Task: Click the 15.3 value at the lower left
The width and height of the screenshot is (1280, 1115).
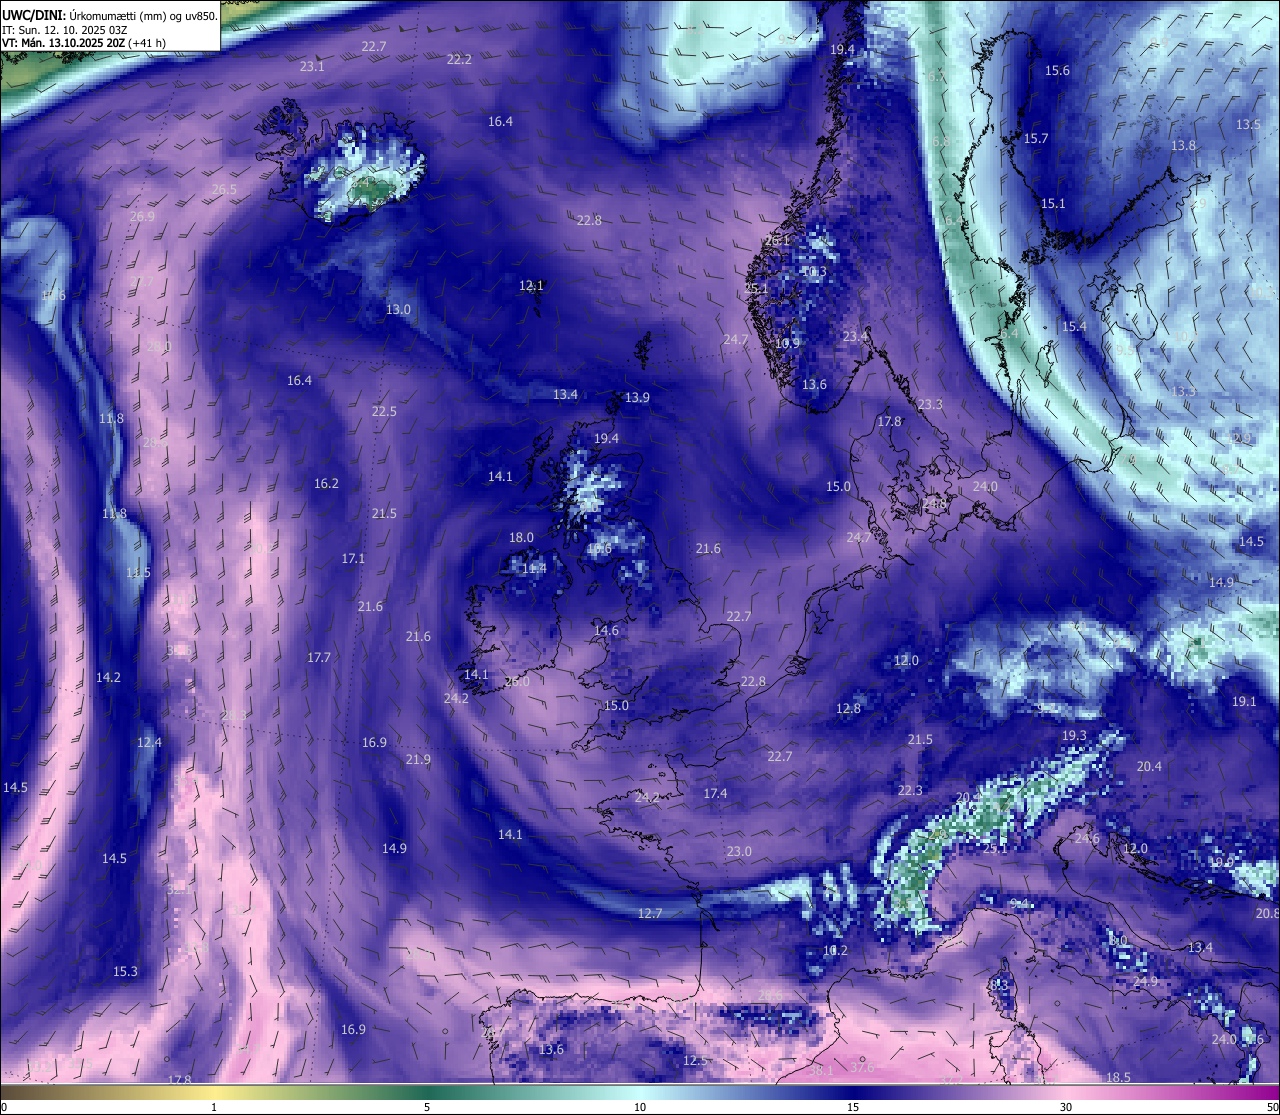Action: (125, 971)
